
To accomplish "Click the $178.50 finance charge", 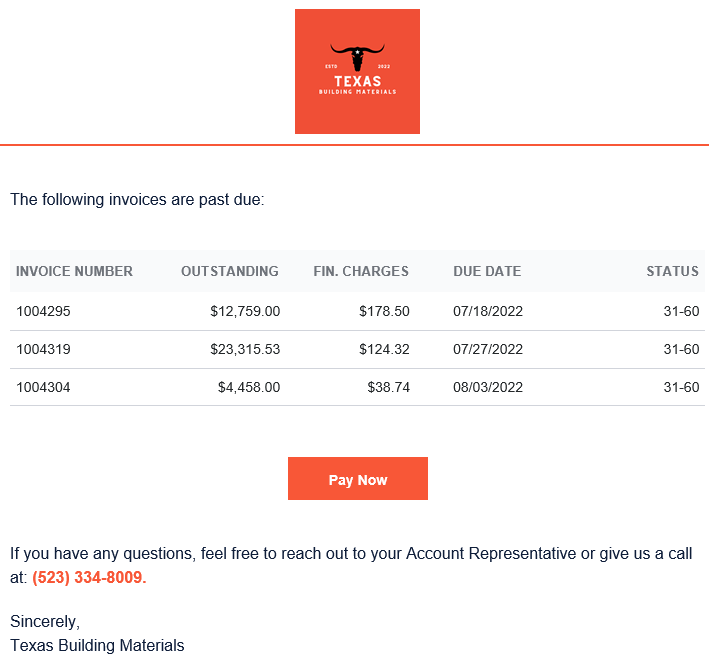I will 384,312.
